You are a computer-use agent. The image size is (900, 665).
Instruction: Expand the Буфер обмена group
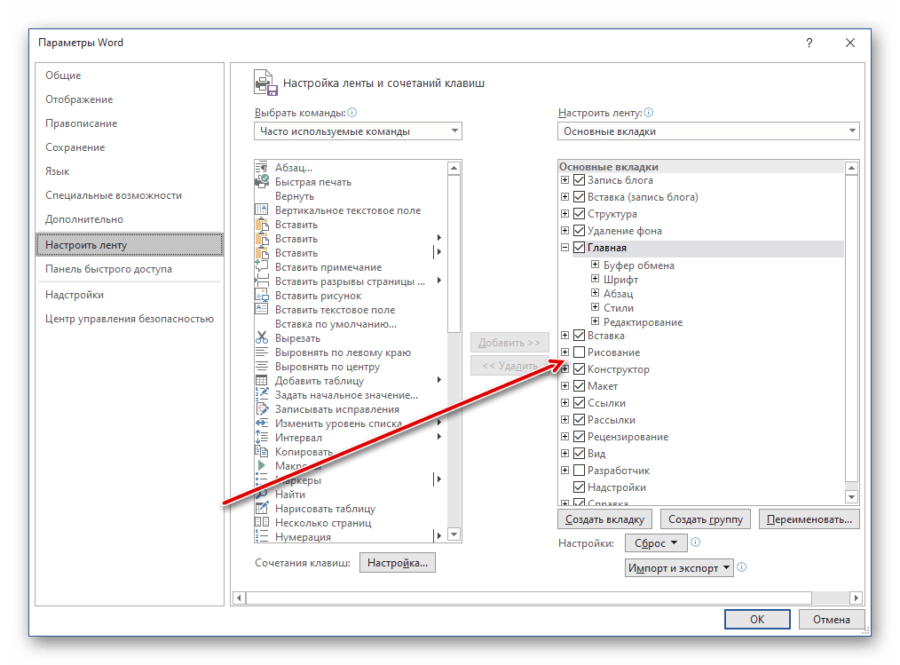tap(595, 266)
